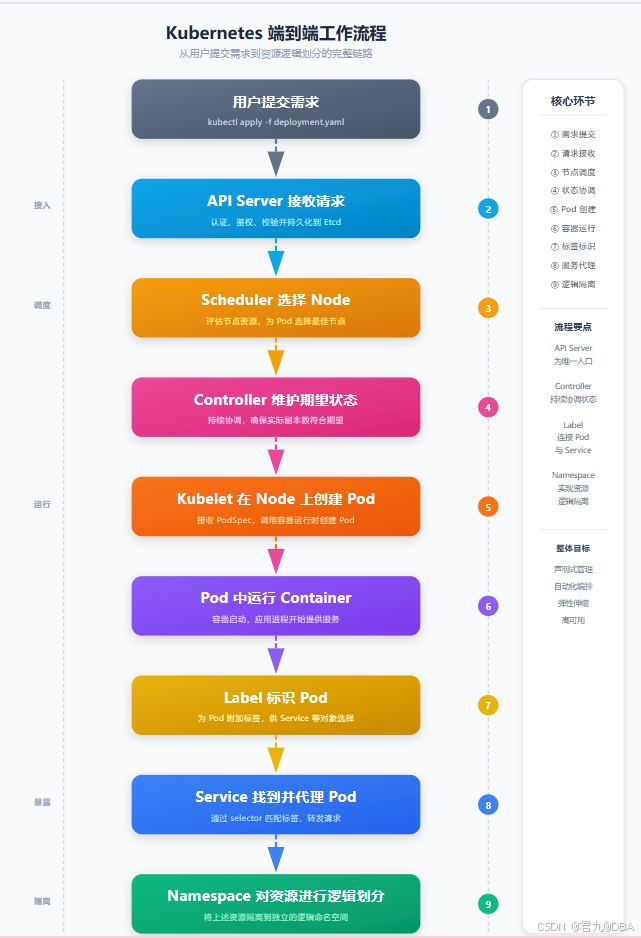641x938 pixels.
Task: Select the Service 找到并代理 Pod block
Action: click(276, 805)
